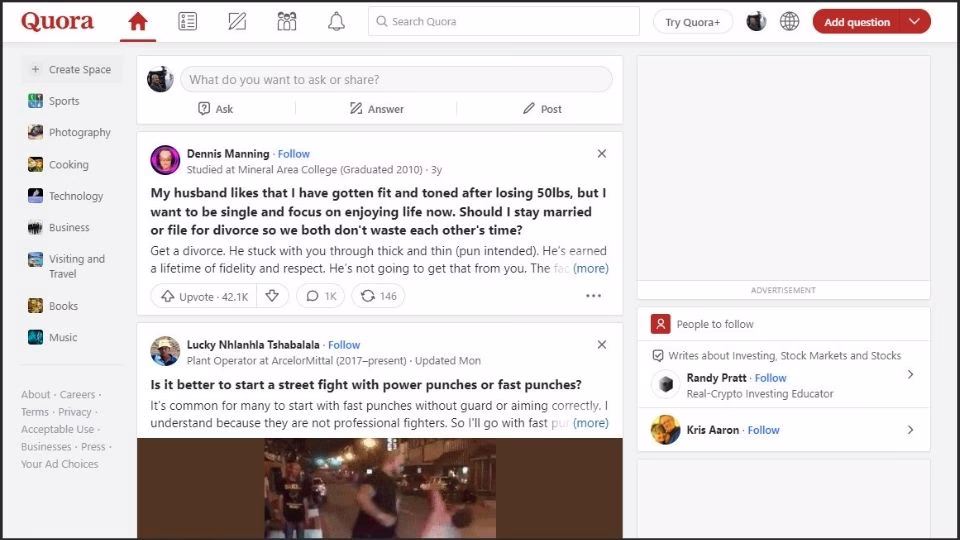Open the Music space
Viewport: 960px width, 540px height.
(x=53, y=337)
